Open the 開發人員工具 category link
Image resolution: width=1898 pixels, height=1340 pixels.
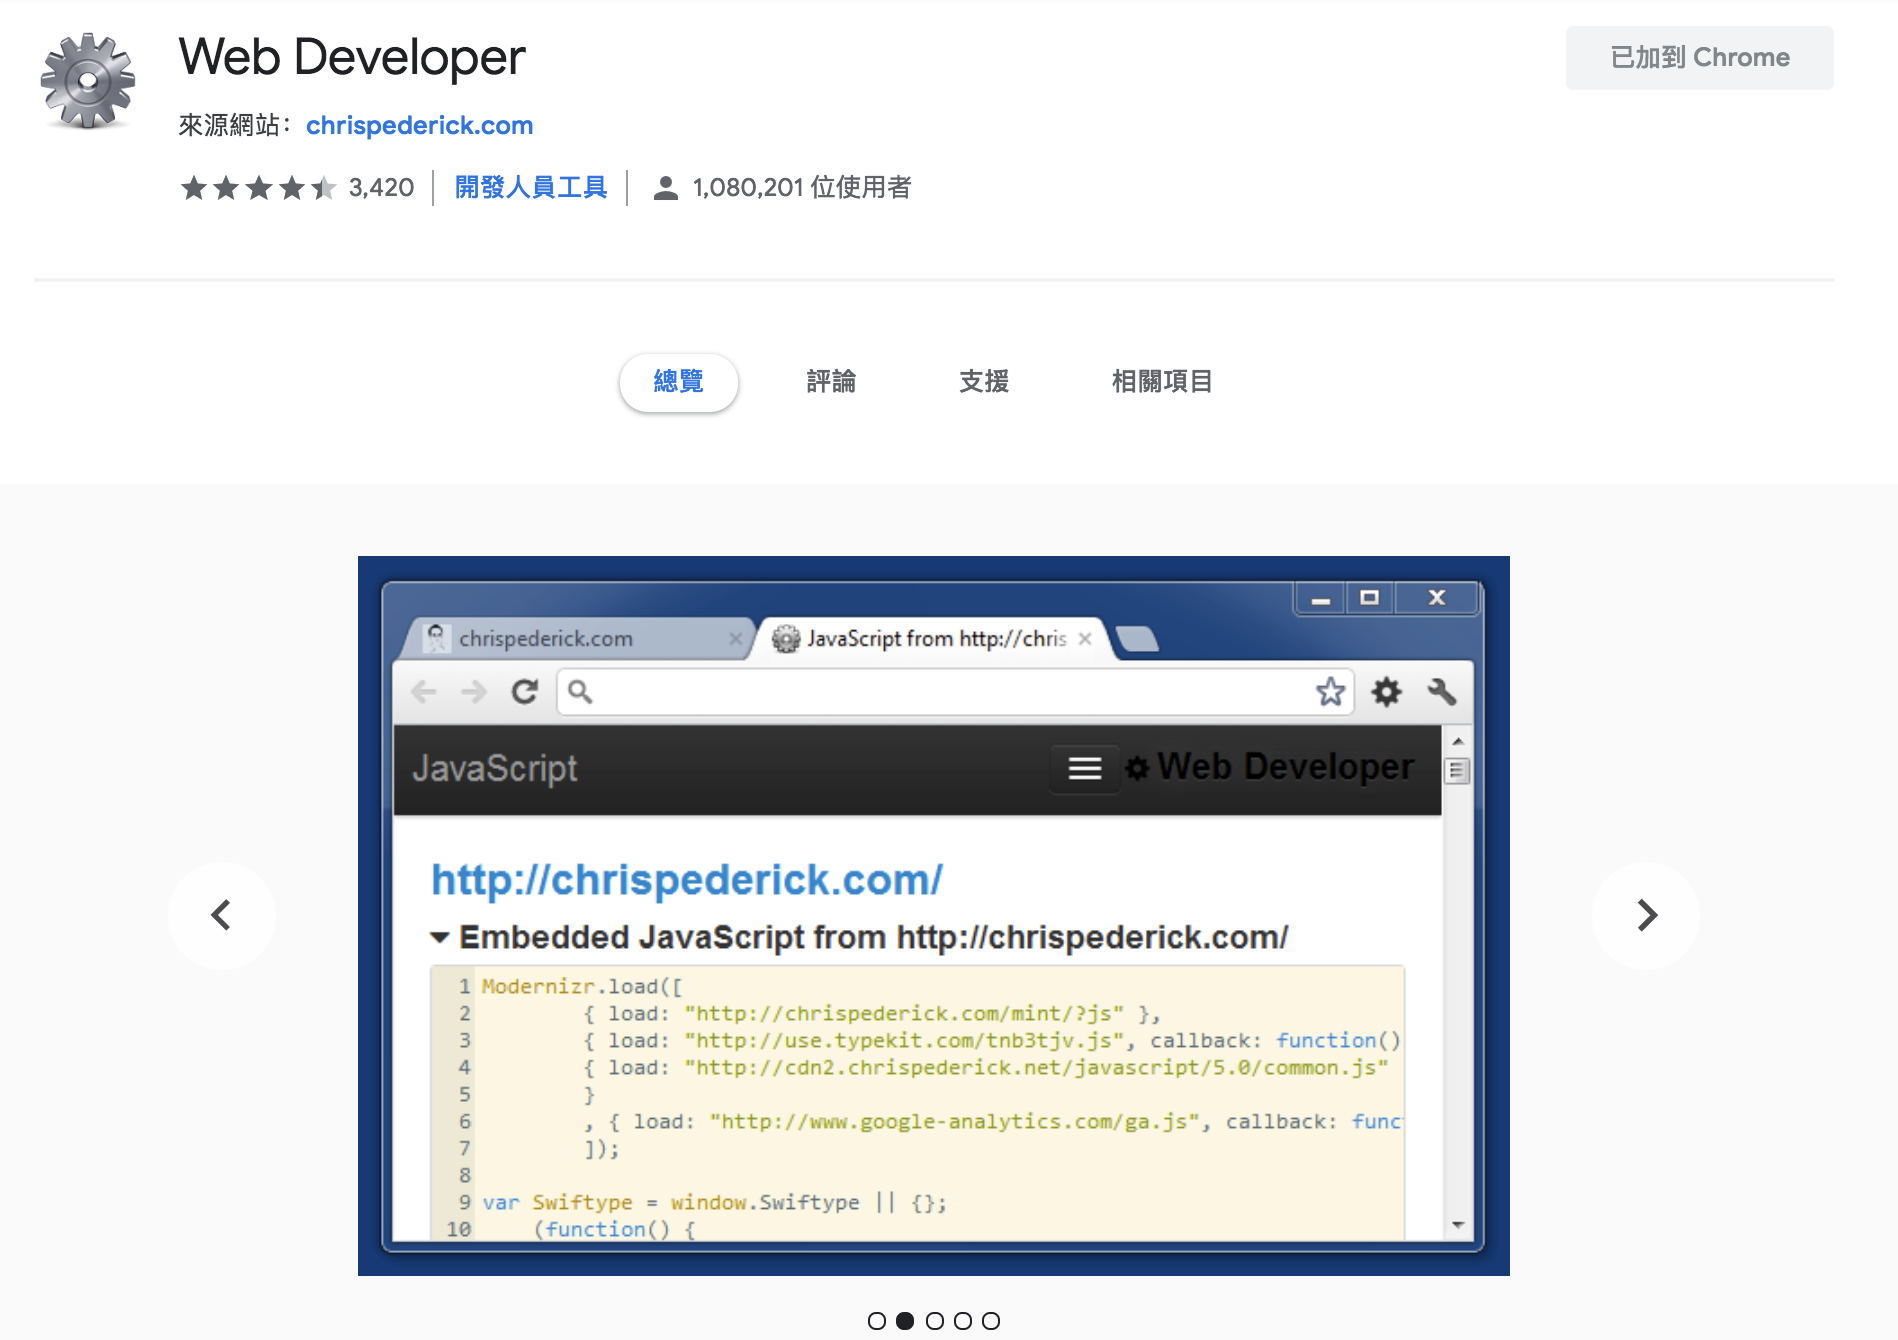(x=531, y=187)
